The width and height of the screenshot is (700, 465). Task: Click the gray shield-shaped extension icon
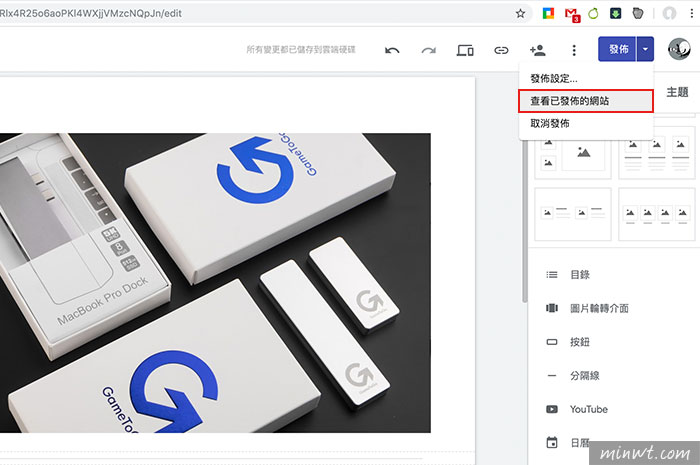[638, 13]
